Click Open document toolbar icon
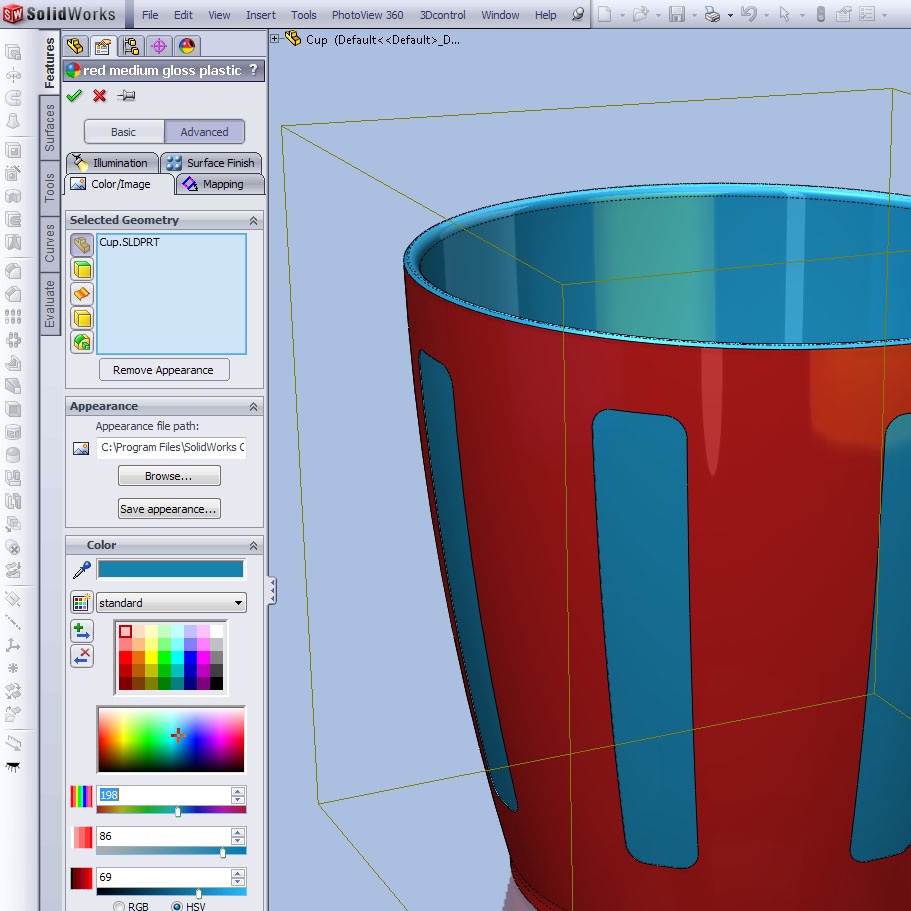This screenshot has height=911, width=911. pyautogui.click(x=640, y=14)
